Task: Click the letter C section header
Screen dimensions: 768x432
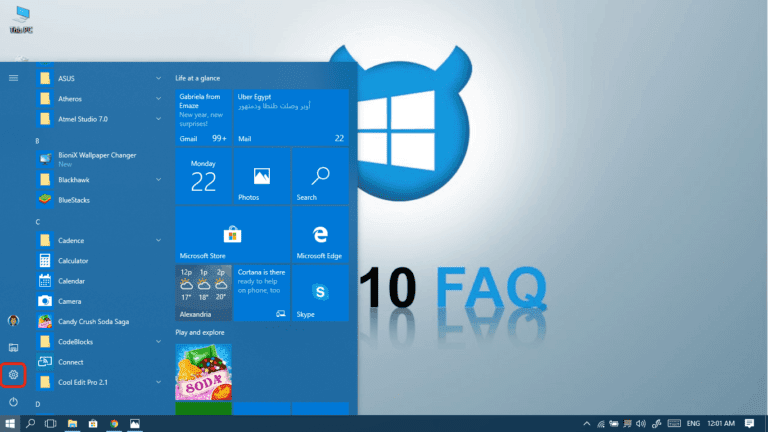Action: 37,222
